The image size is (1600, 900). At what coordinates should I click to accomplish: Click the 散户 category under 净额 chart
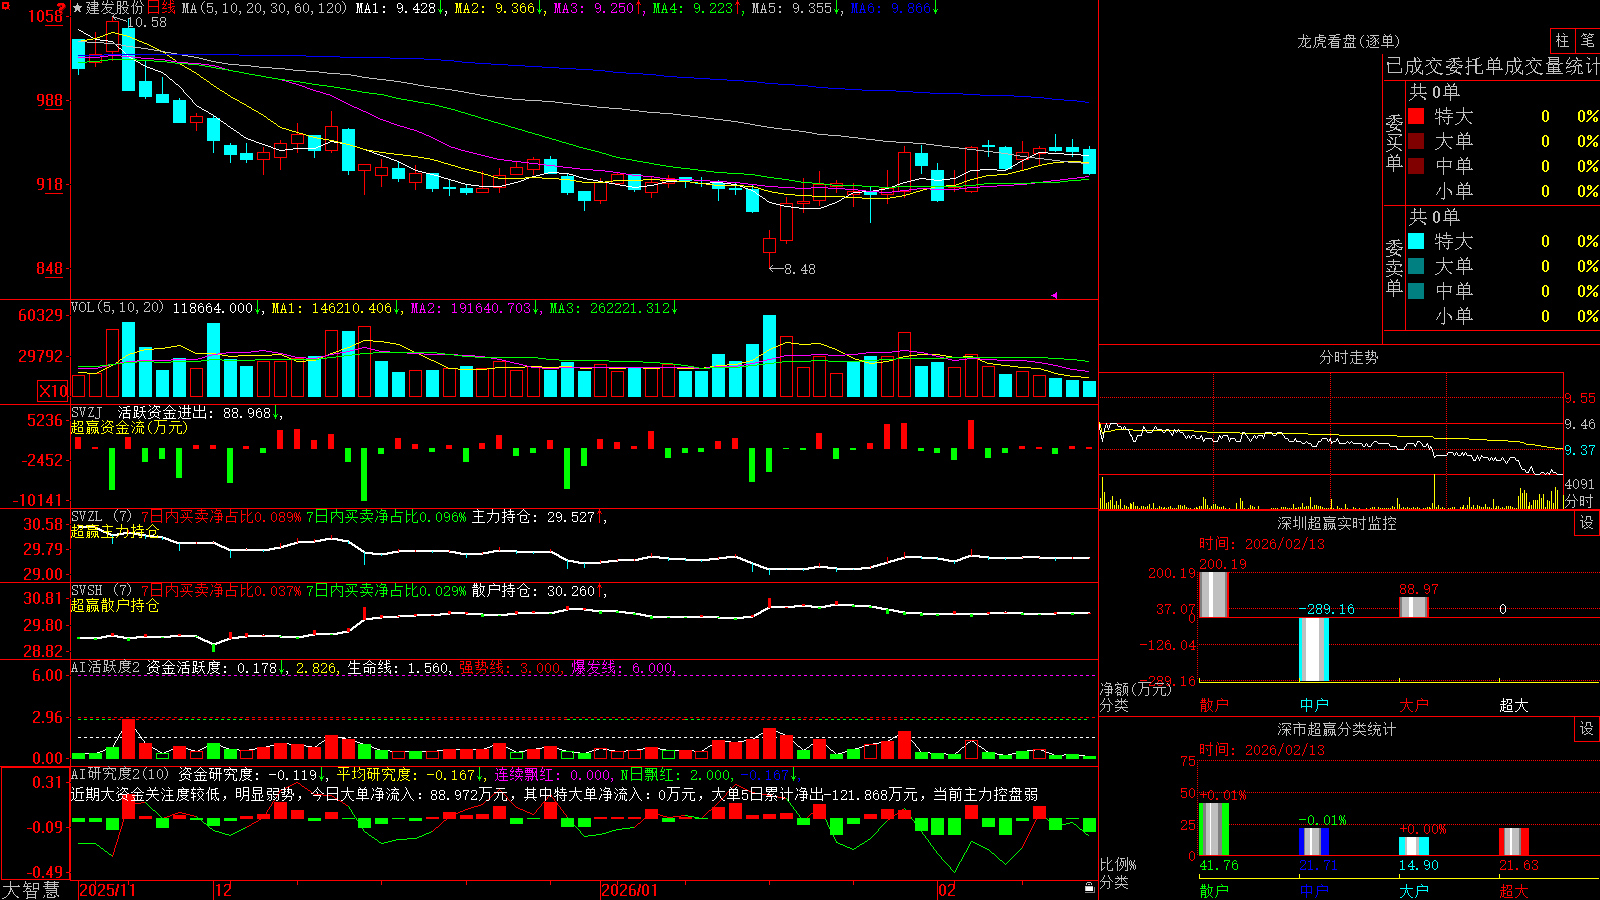coord(1213,705)
